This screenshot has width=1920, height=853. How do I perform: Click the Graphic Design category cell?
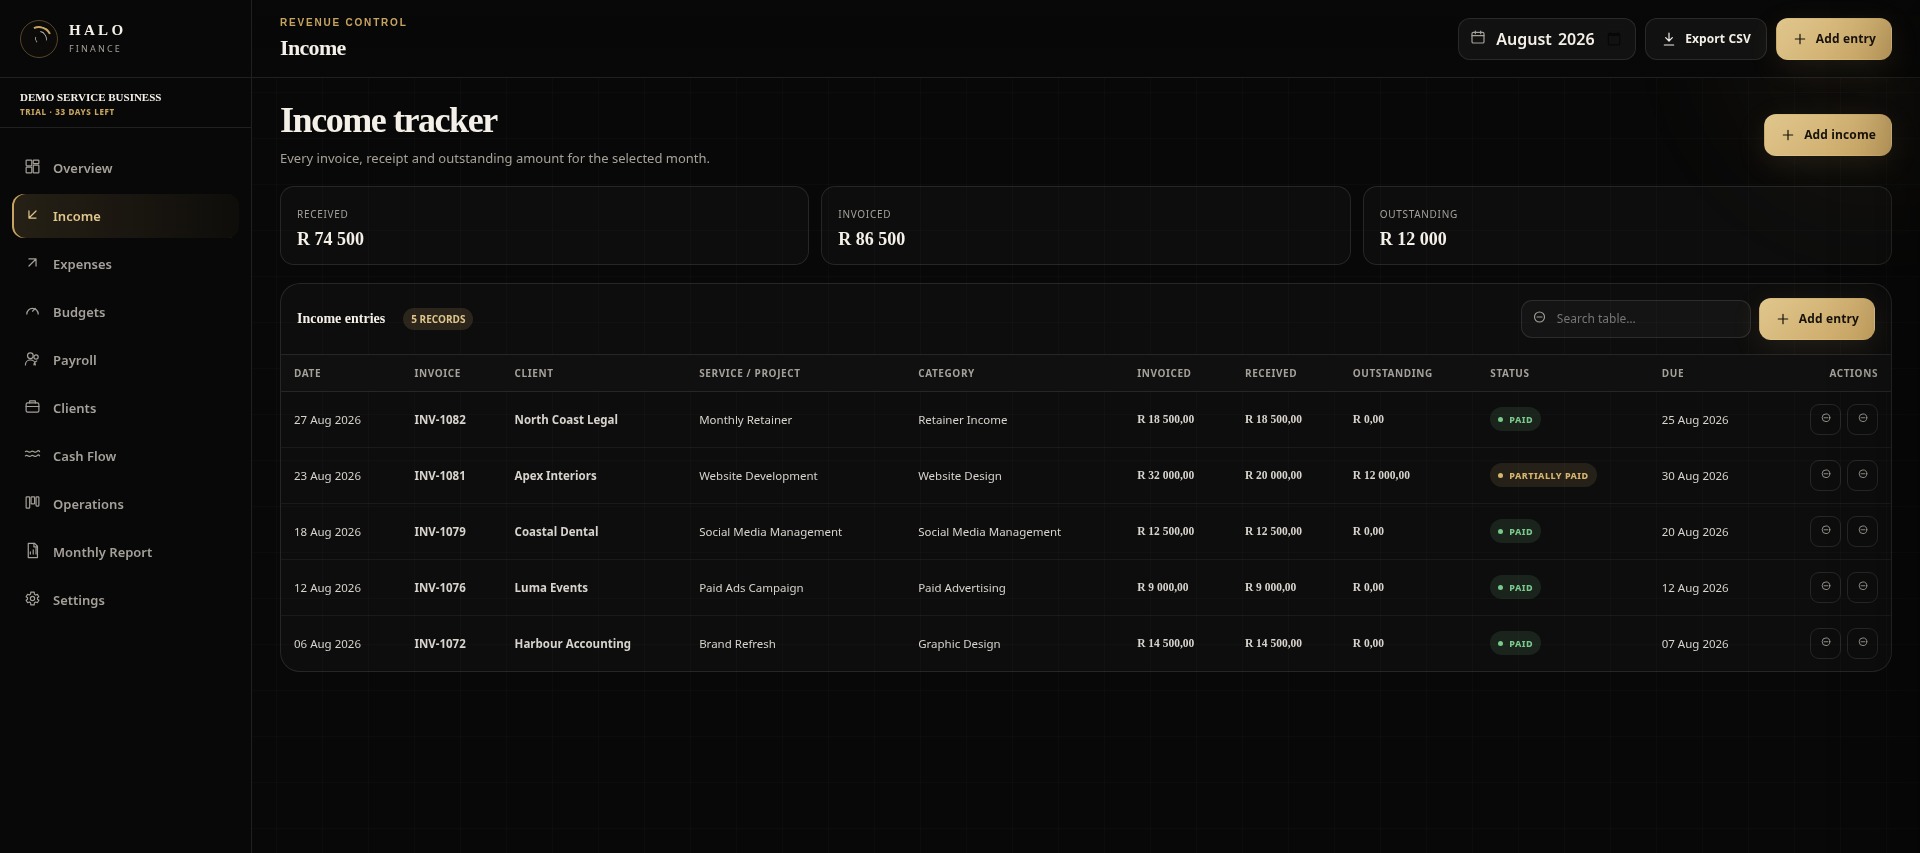pos(959,644)
